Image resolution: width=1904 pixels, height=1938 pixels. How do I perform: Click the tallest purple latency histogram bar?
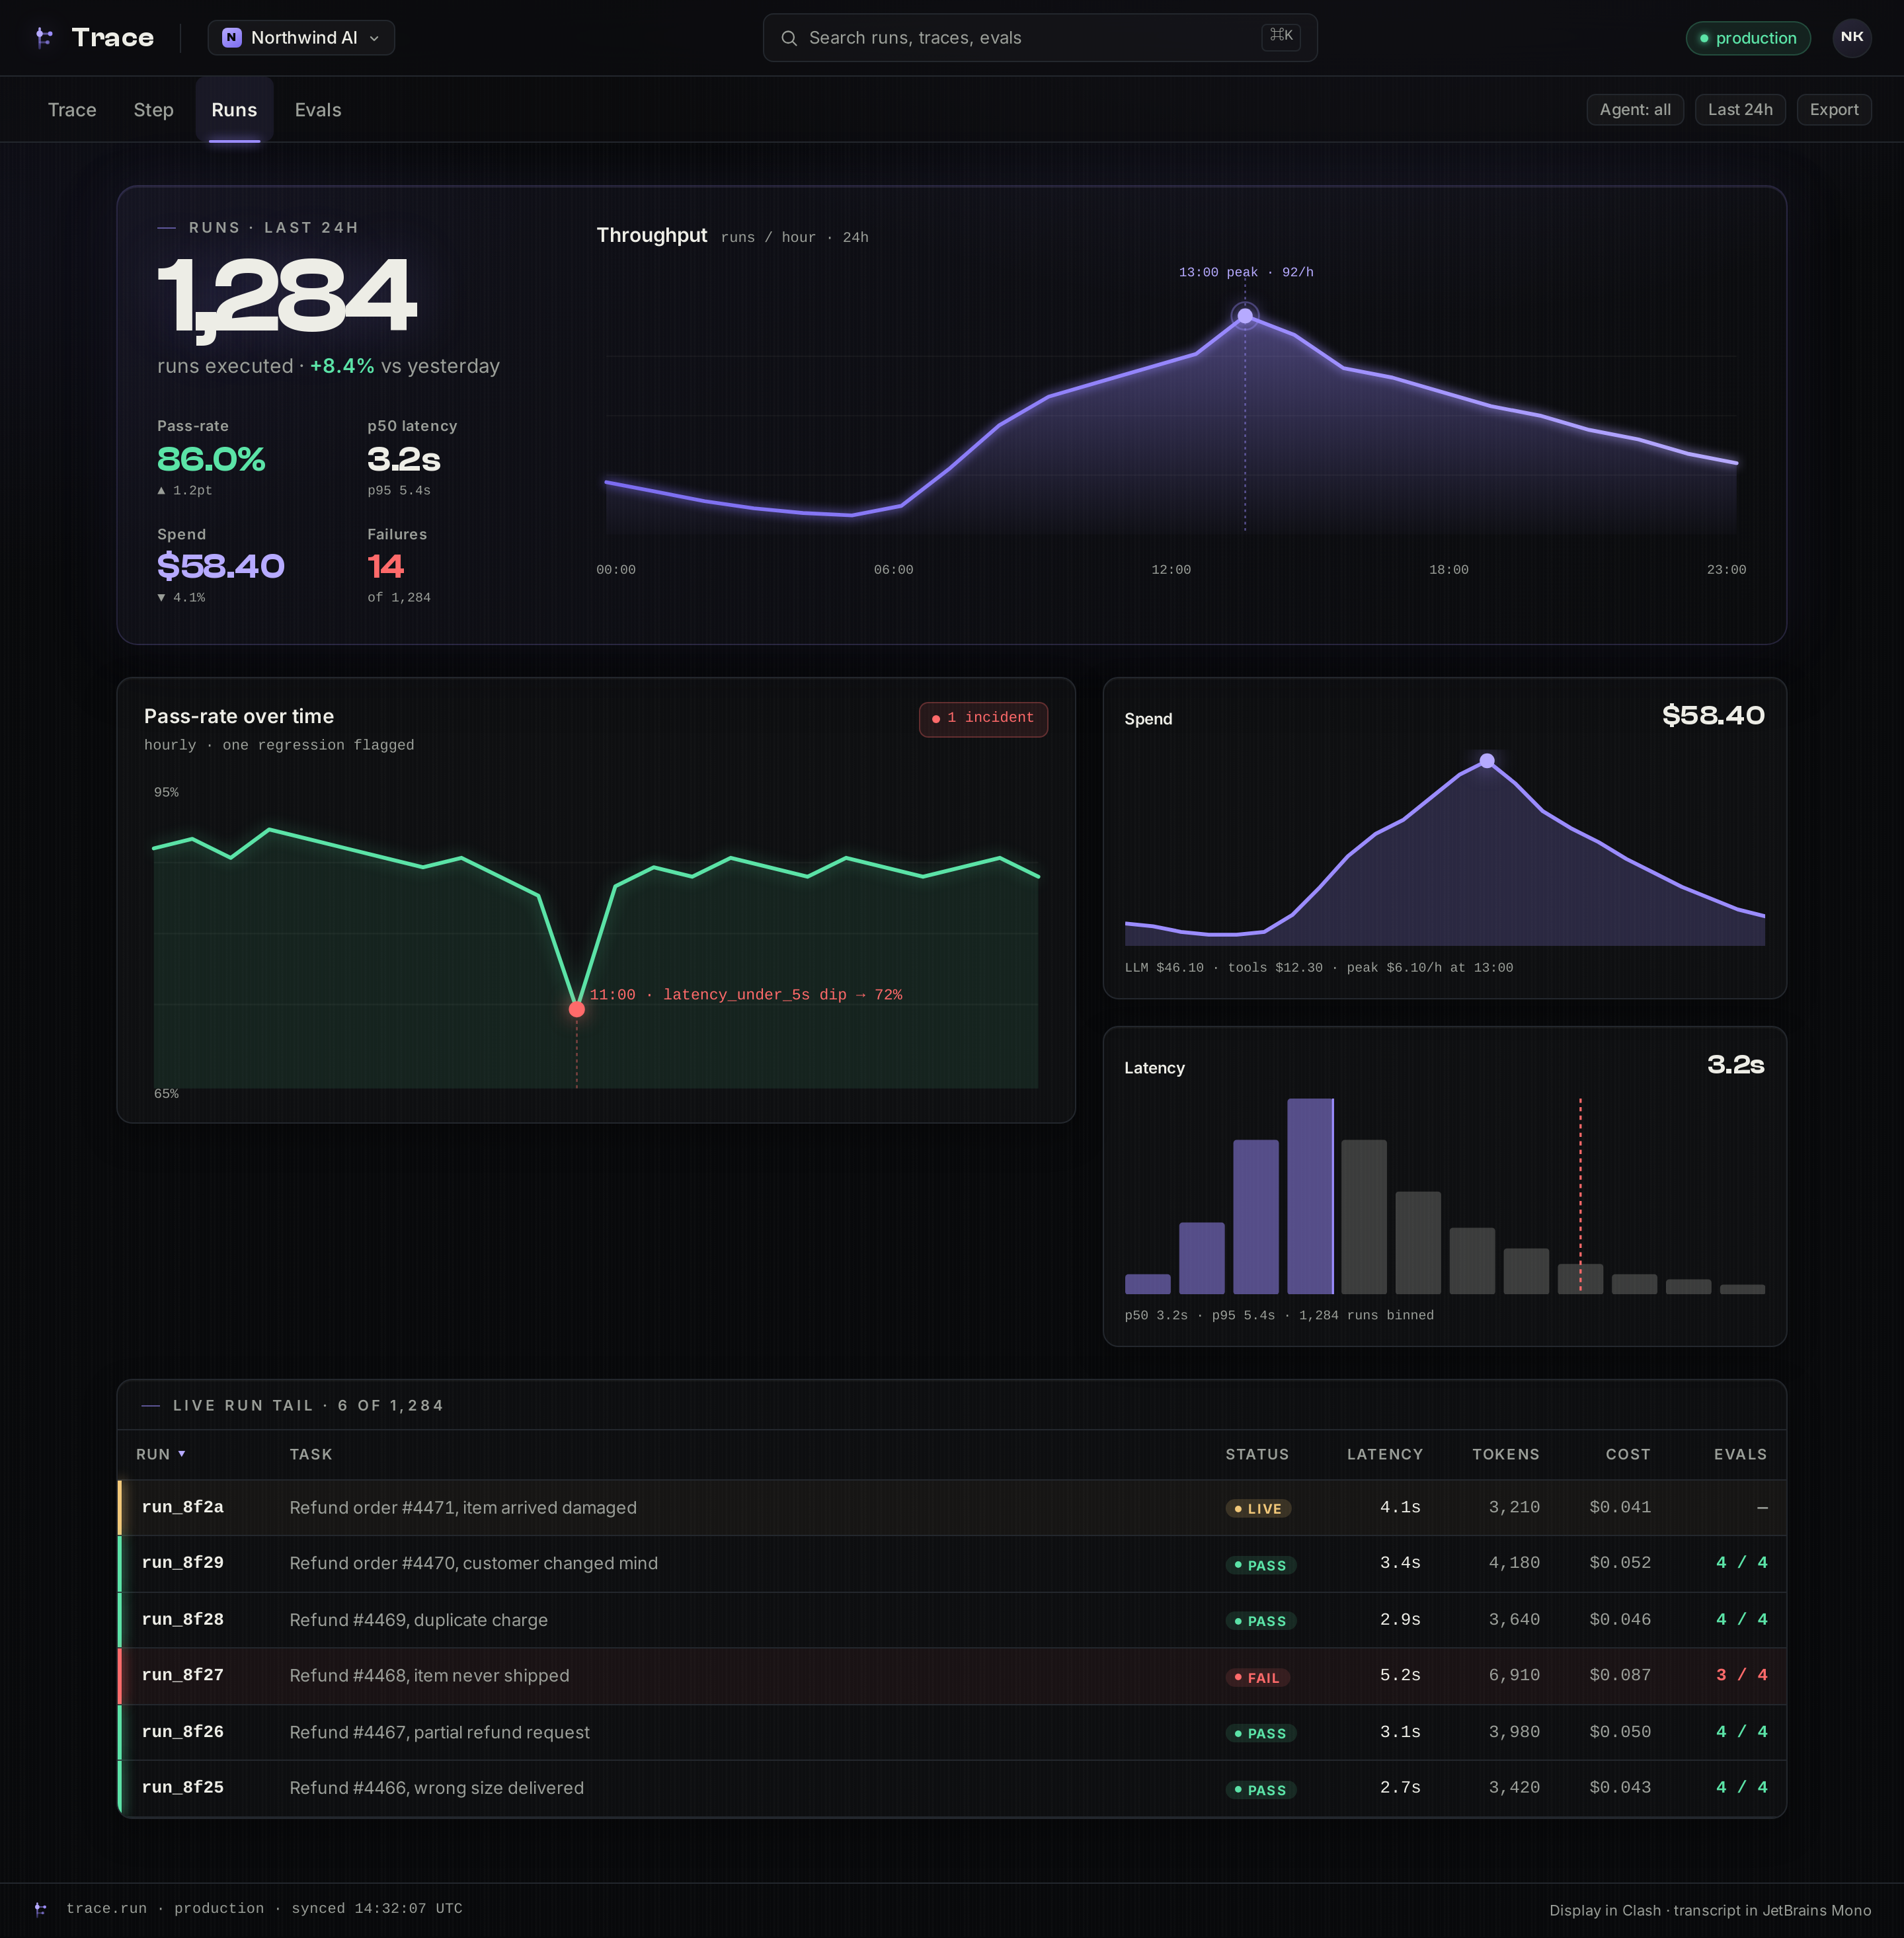click(1310, 1196)
